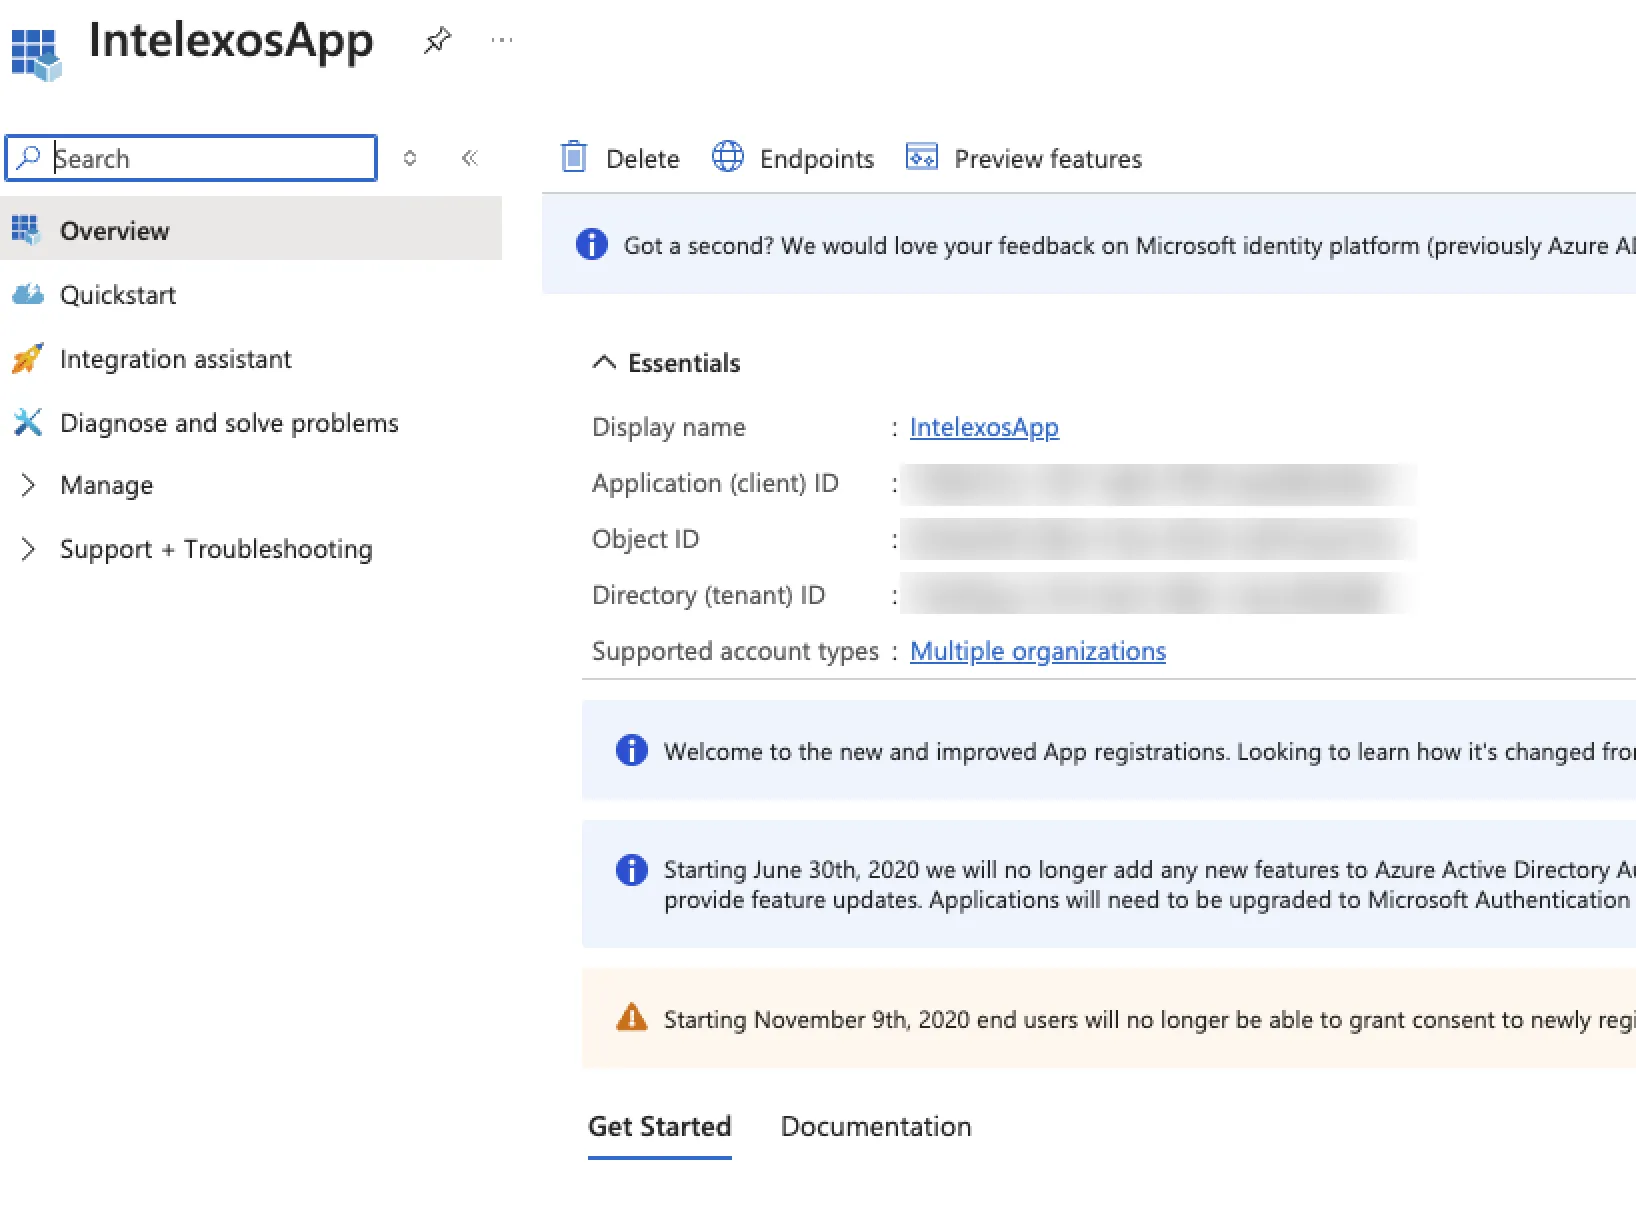
Task: Toggle expand/collapse all menu groups
Action: [x=410, y=158]
